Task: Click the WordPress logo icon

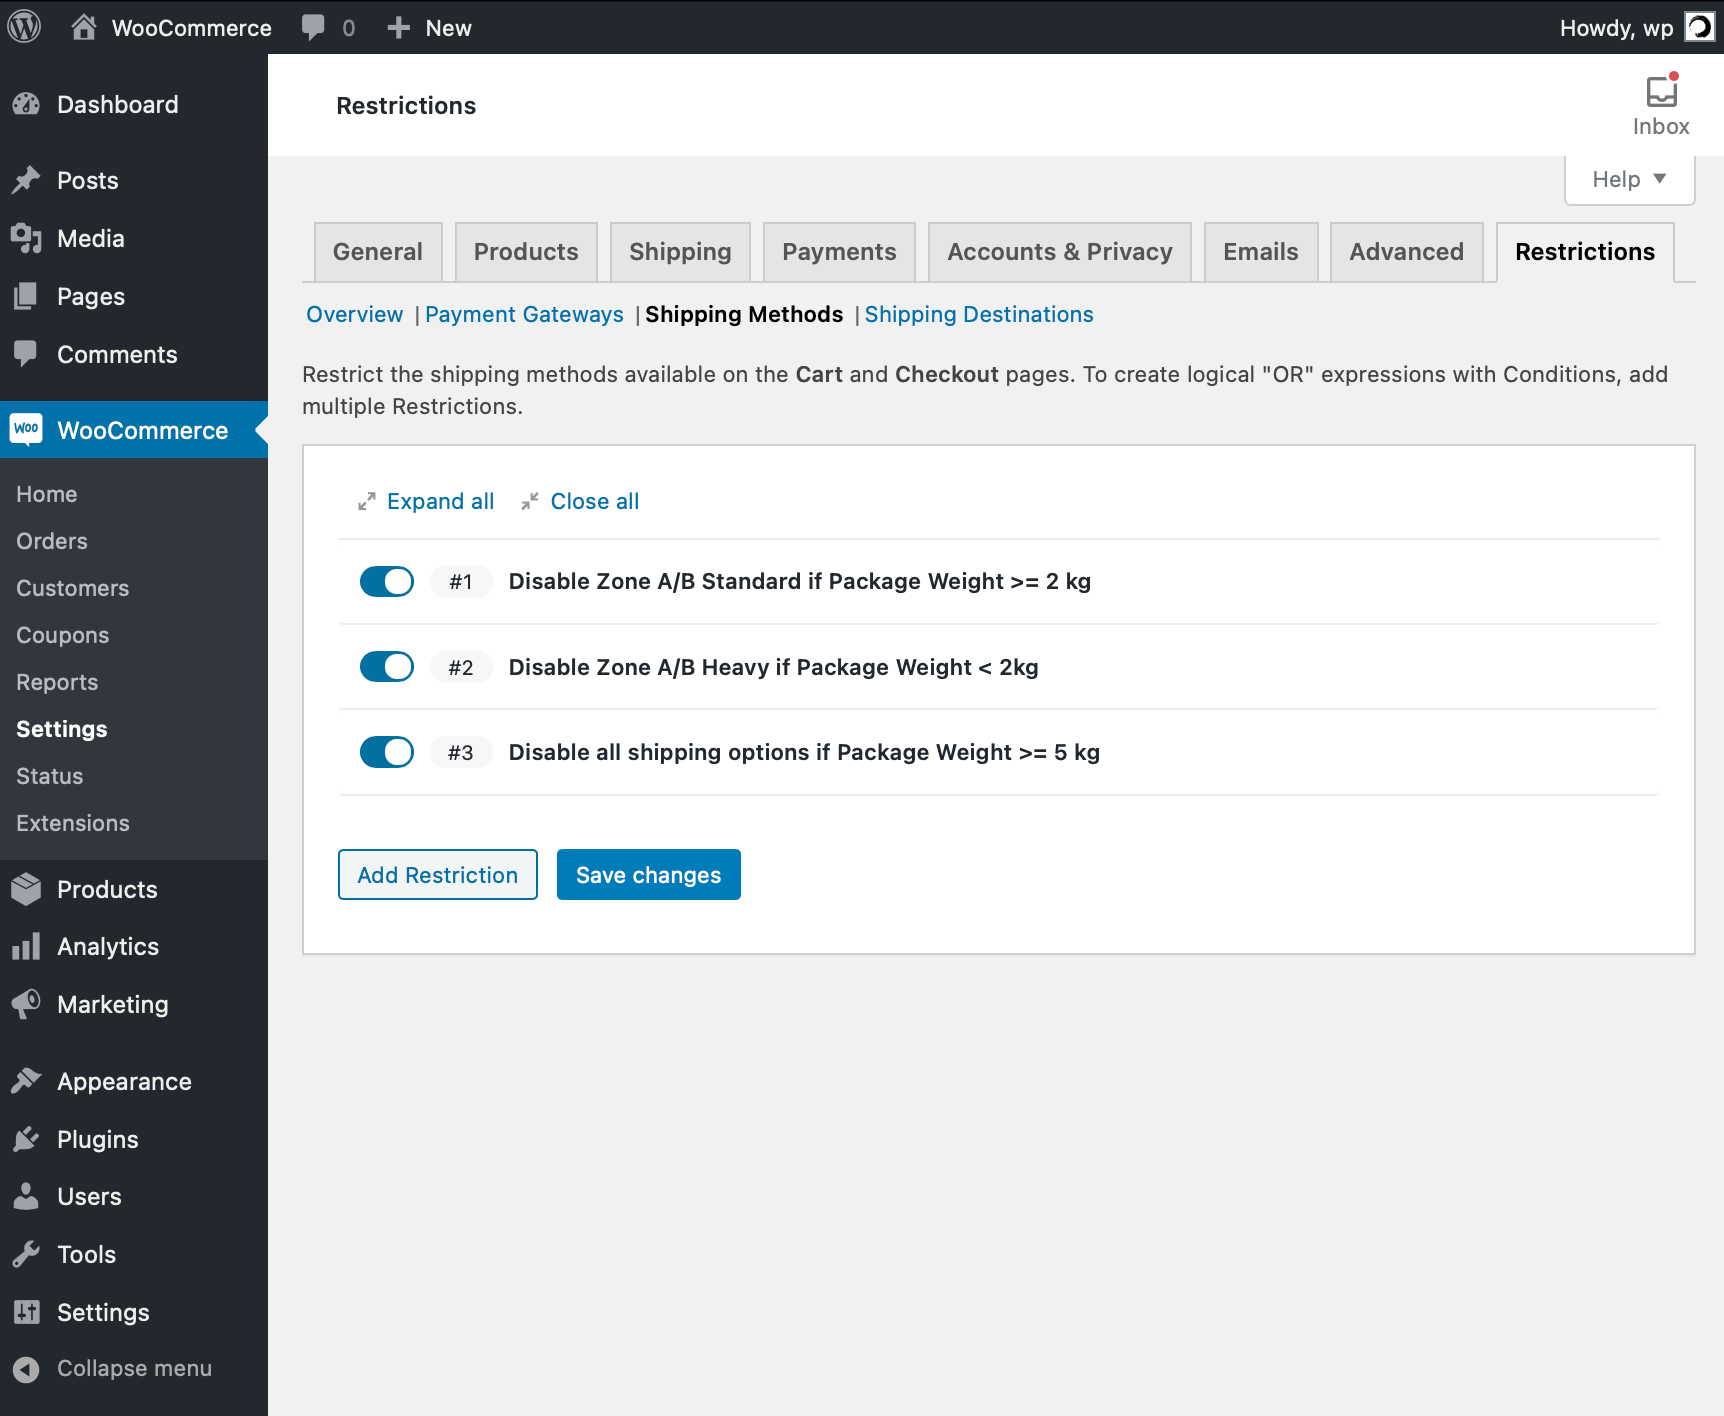Action: click(24, 27)
